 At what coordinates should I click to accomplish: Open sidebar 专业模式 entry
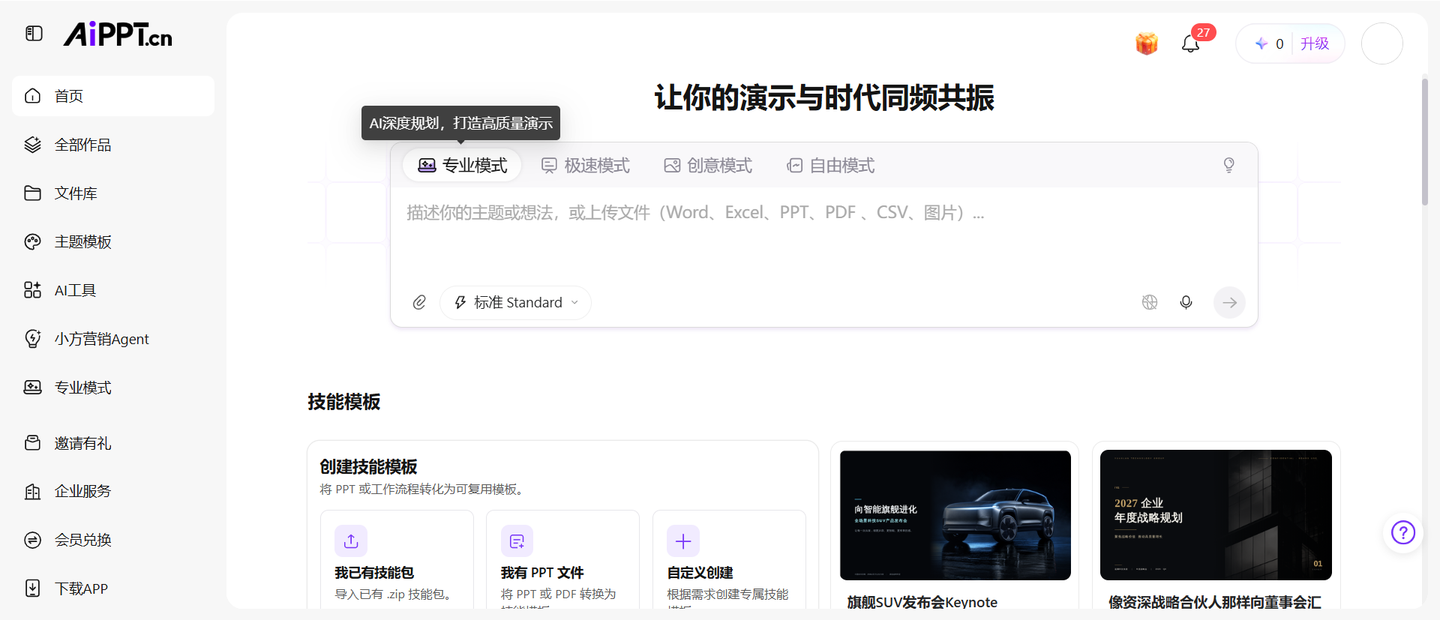pos(113,387)
